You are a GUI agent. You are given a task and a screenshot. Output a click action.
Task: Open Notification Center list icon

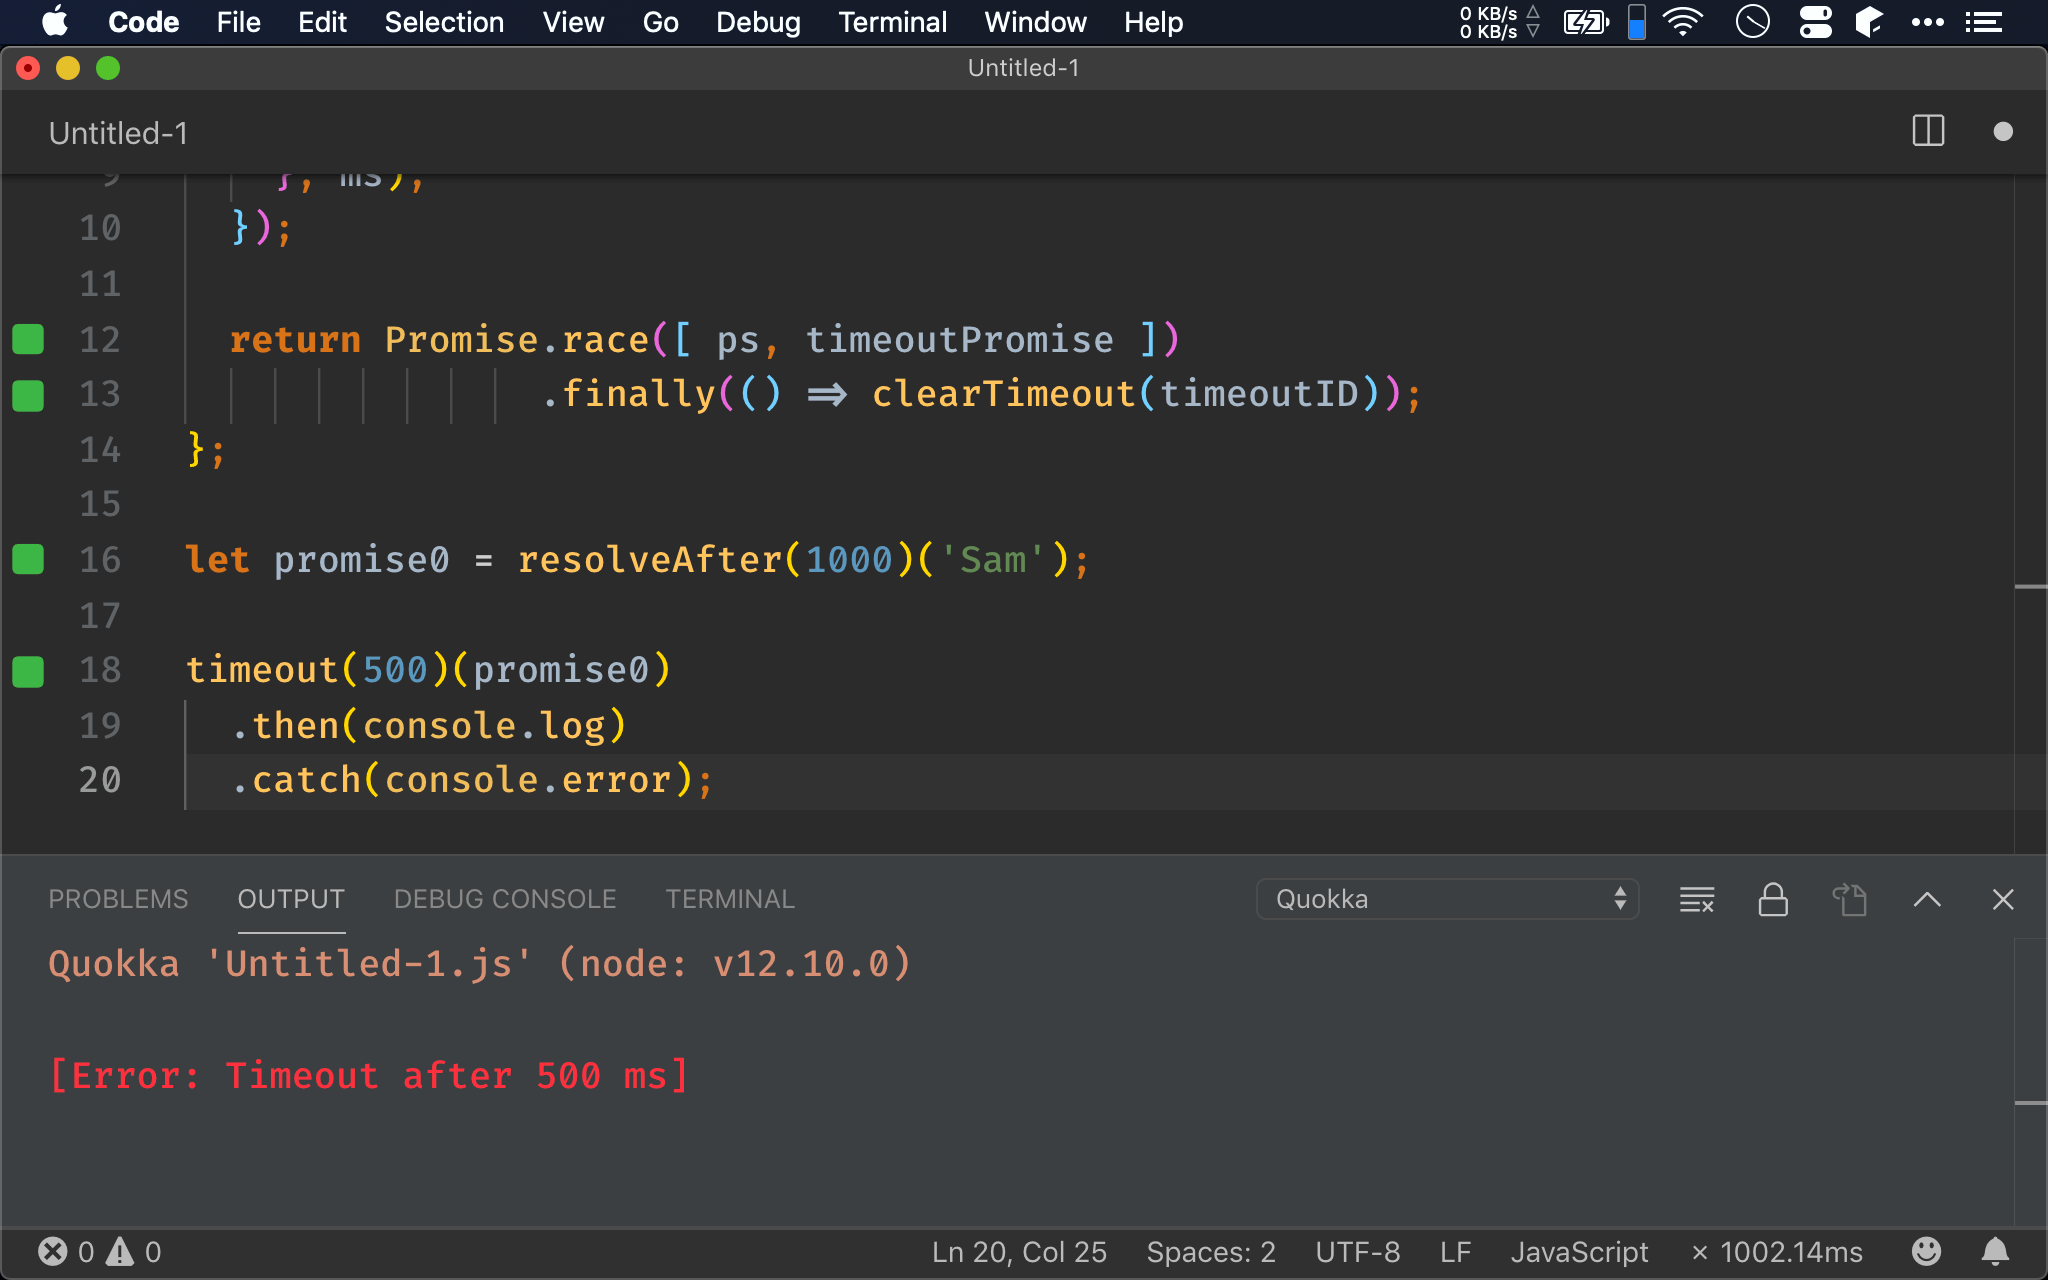pos(1984,22)
